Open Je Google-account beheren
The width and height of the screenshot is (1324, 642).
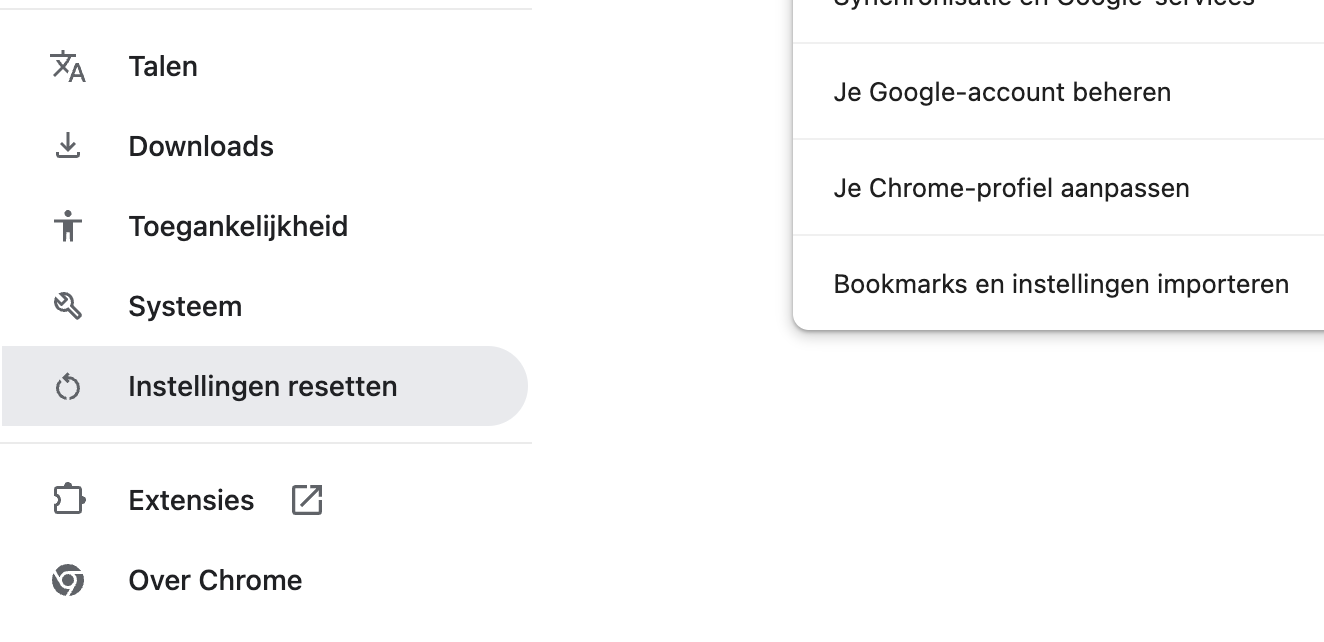[1002, 91]
